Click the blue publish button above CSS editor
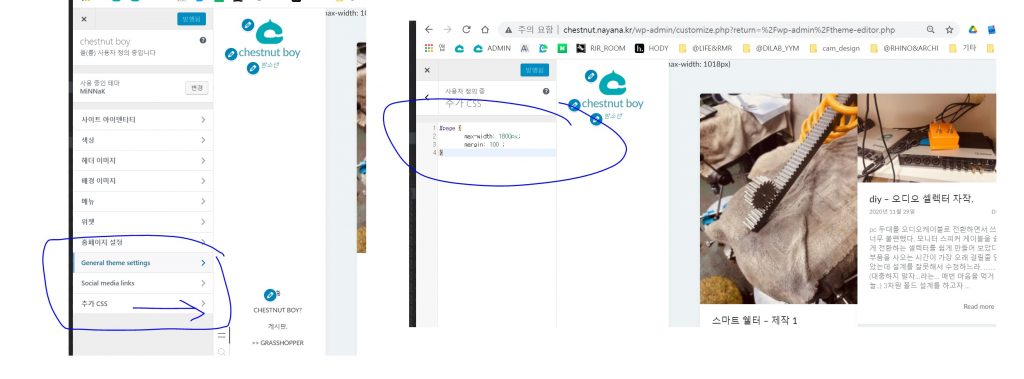1024x379 pixels. pyautogui.click(x=535, y=70)
